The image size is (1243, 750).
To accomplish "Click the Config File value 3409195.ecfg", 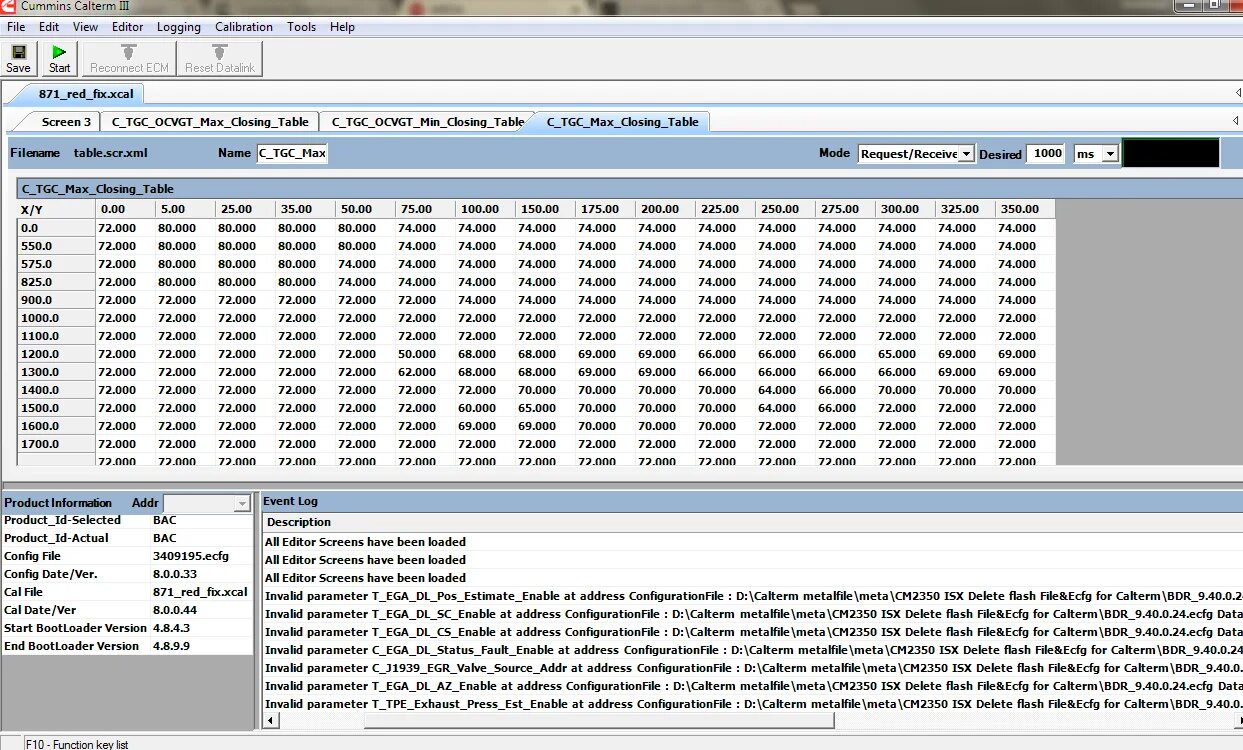I will point(190,556).
